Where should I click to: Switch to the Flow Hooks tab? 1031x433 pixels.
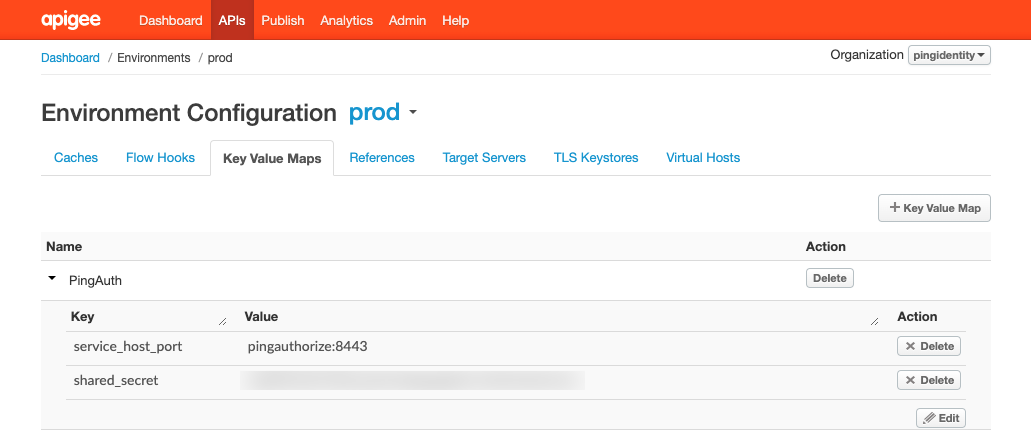160,158
